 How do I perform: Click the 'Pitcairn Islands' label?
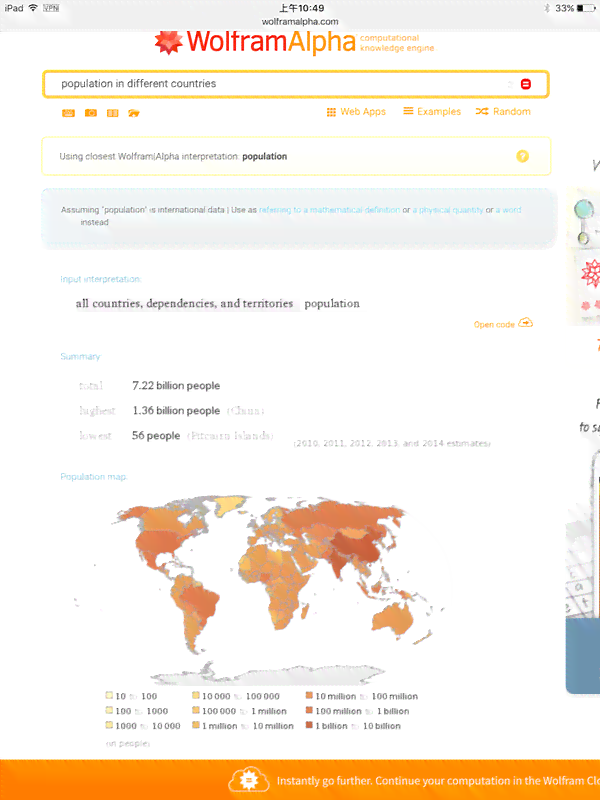click(x=230, y=436)
